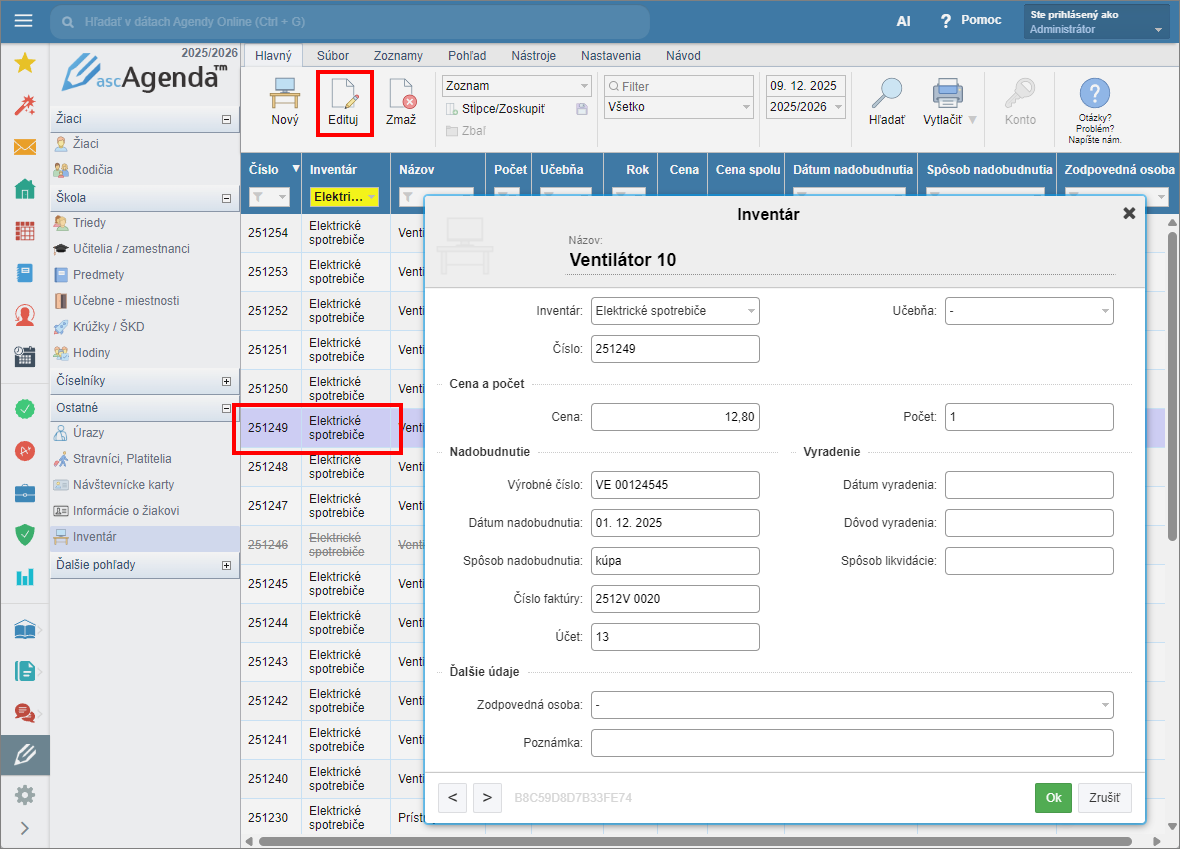Screen dimensions: 1180x849
Task: Expand the Číselníky section
Action: (227, 381)
